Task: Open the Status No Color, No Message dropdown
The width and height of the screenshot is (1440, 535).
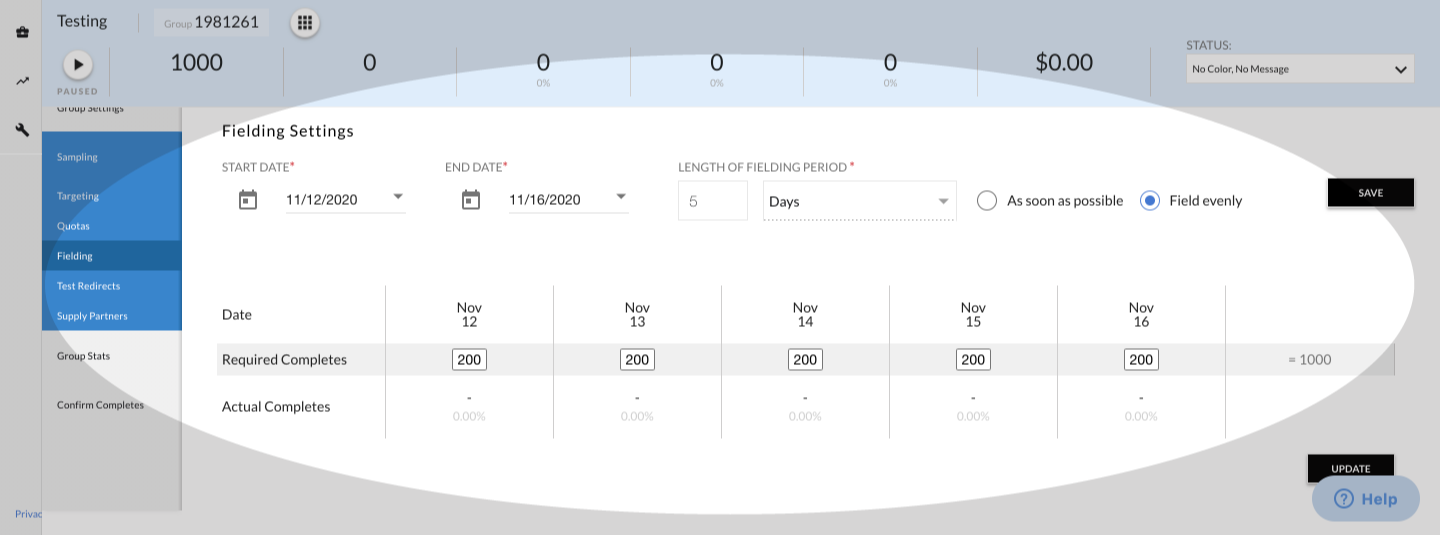Action: point(1300,69)
